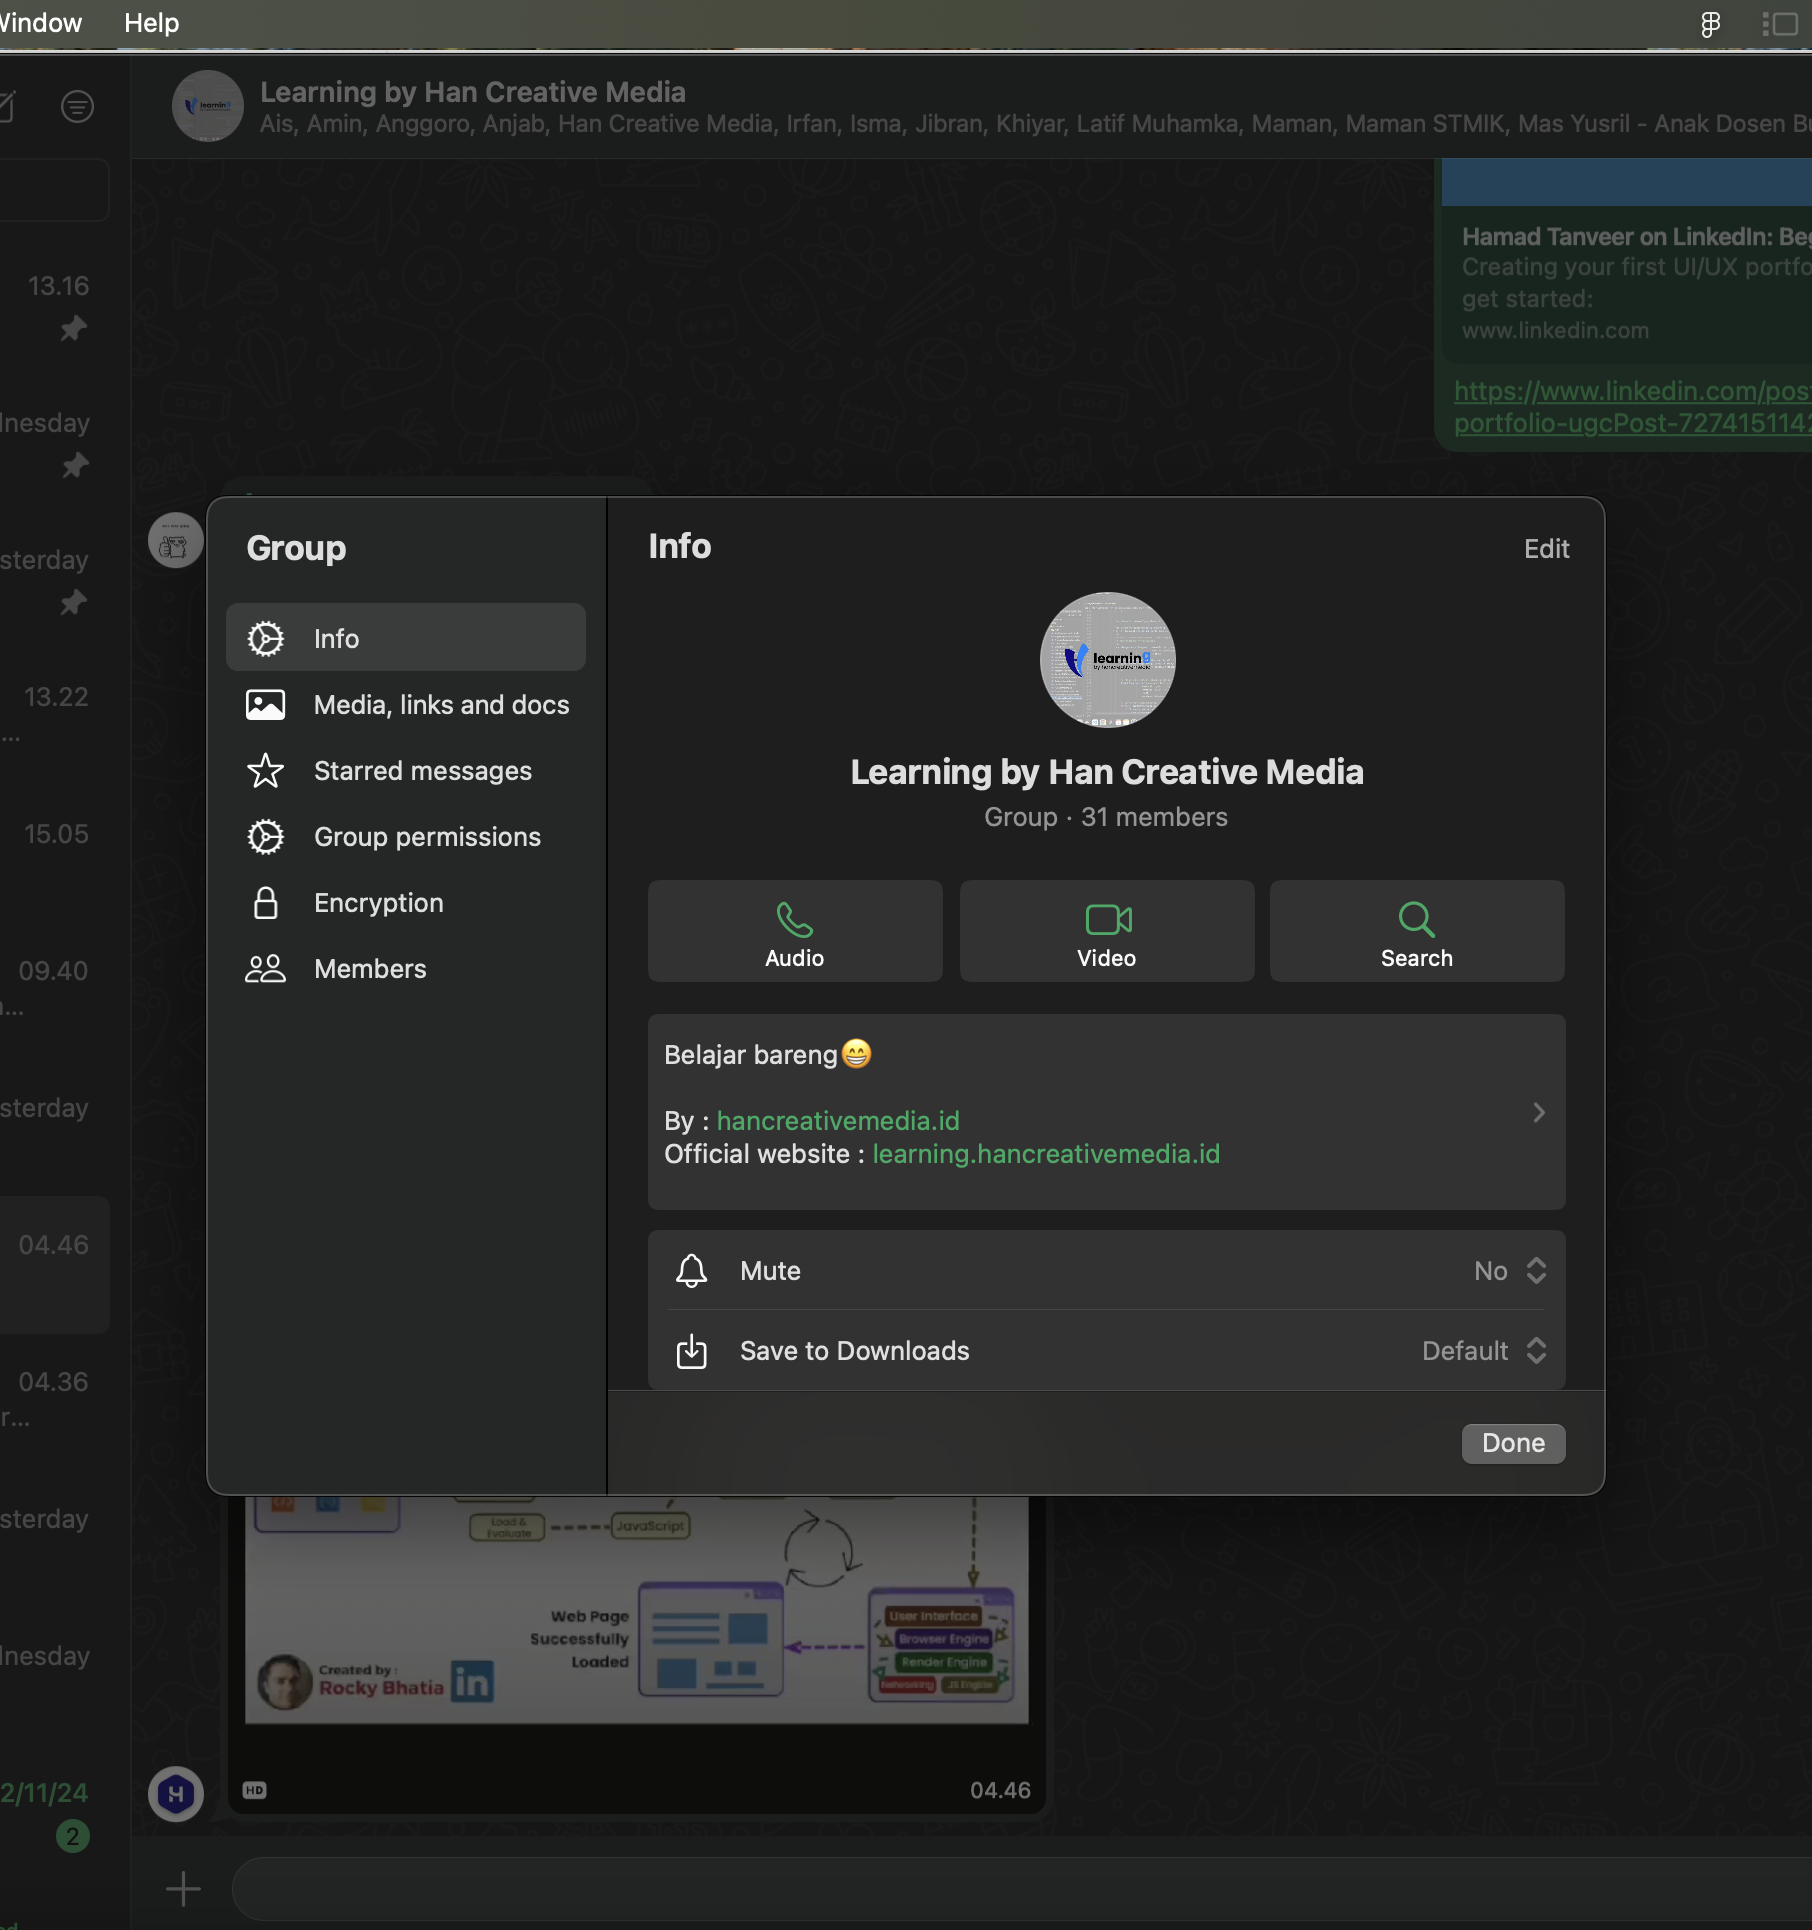Open Save to Downloads Default dropdown
1812x1930 pixels.
click(1484, 1351)
